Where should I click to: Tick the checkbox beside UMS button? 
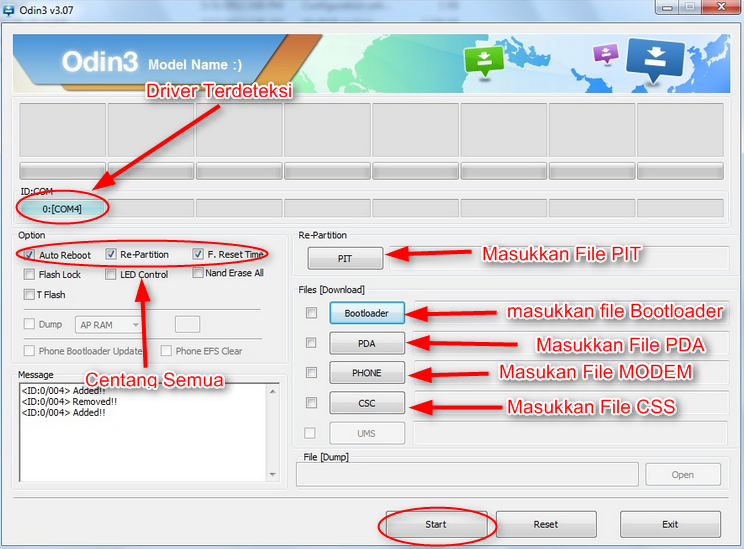click(x=309, y=433)
